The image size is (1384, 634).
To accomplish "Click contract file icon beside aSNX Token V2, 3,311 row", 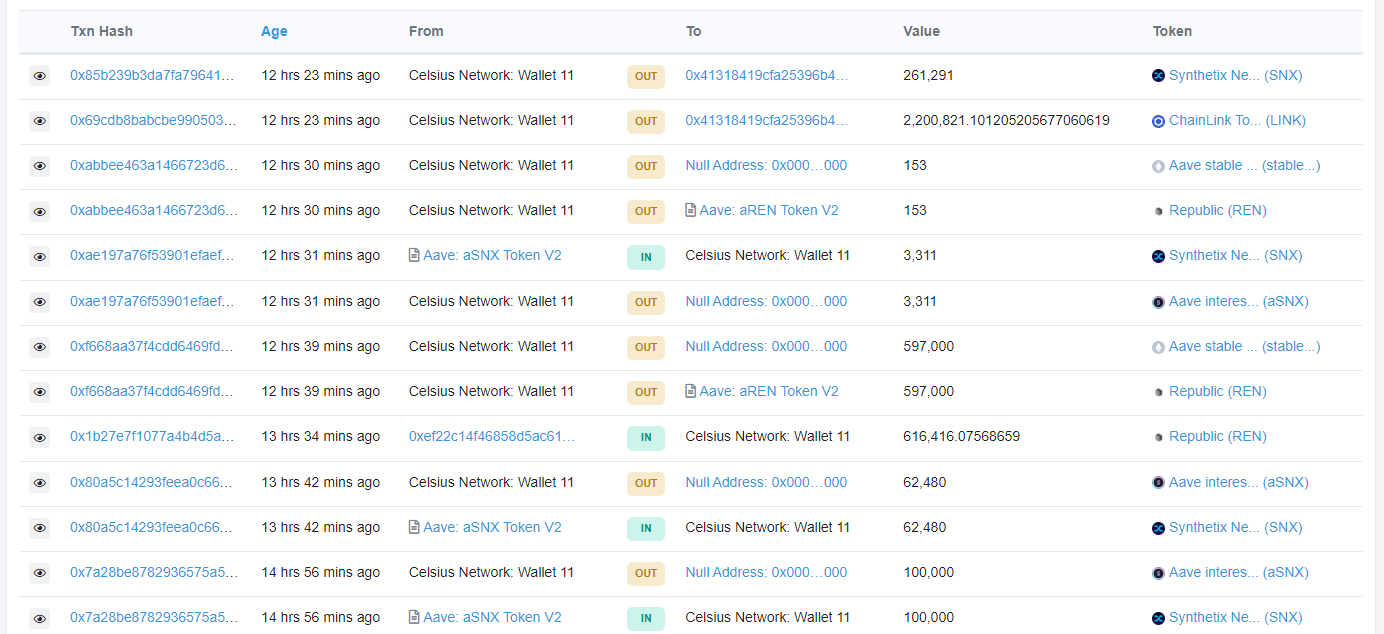I will pos(414,255).
